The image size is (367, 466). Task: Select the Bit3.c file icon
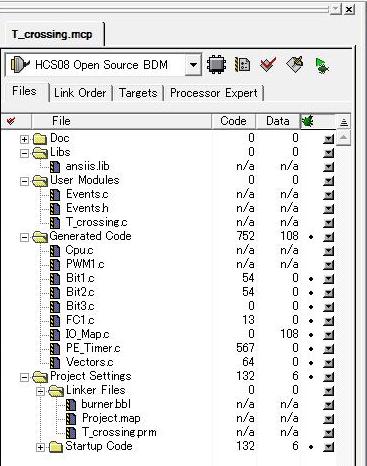tap(55, 307)
